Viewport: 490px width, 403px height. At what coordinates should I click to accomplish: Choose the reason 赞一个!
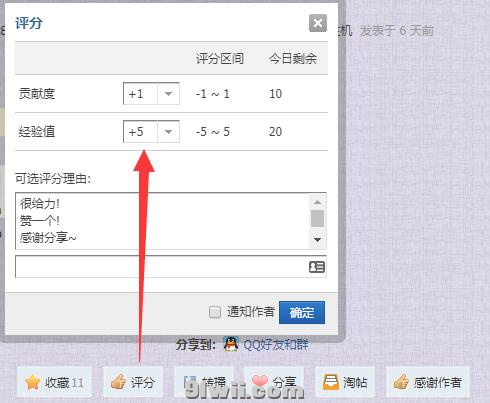click(40, 220)
